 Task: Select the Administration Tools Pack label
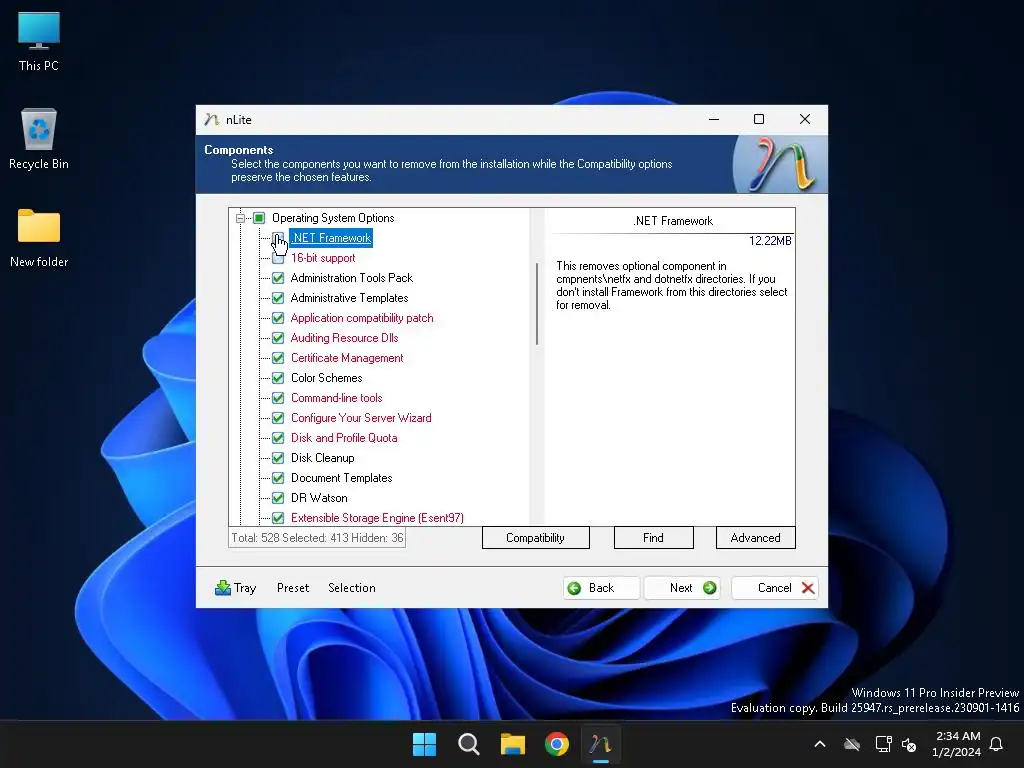(352, 278)
